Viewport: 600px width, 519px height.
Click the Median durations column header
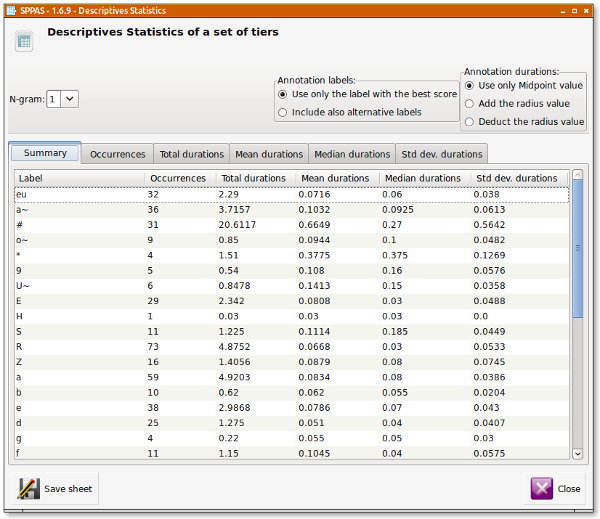coord(425,178)
